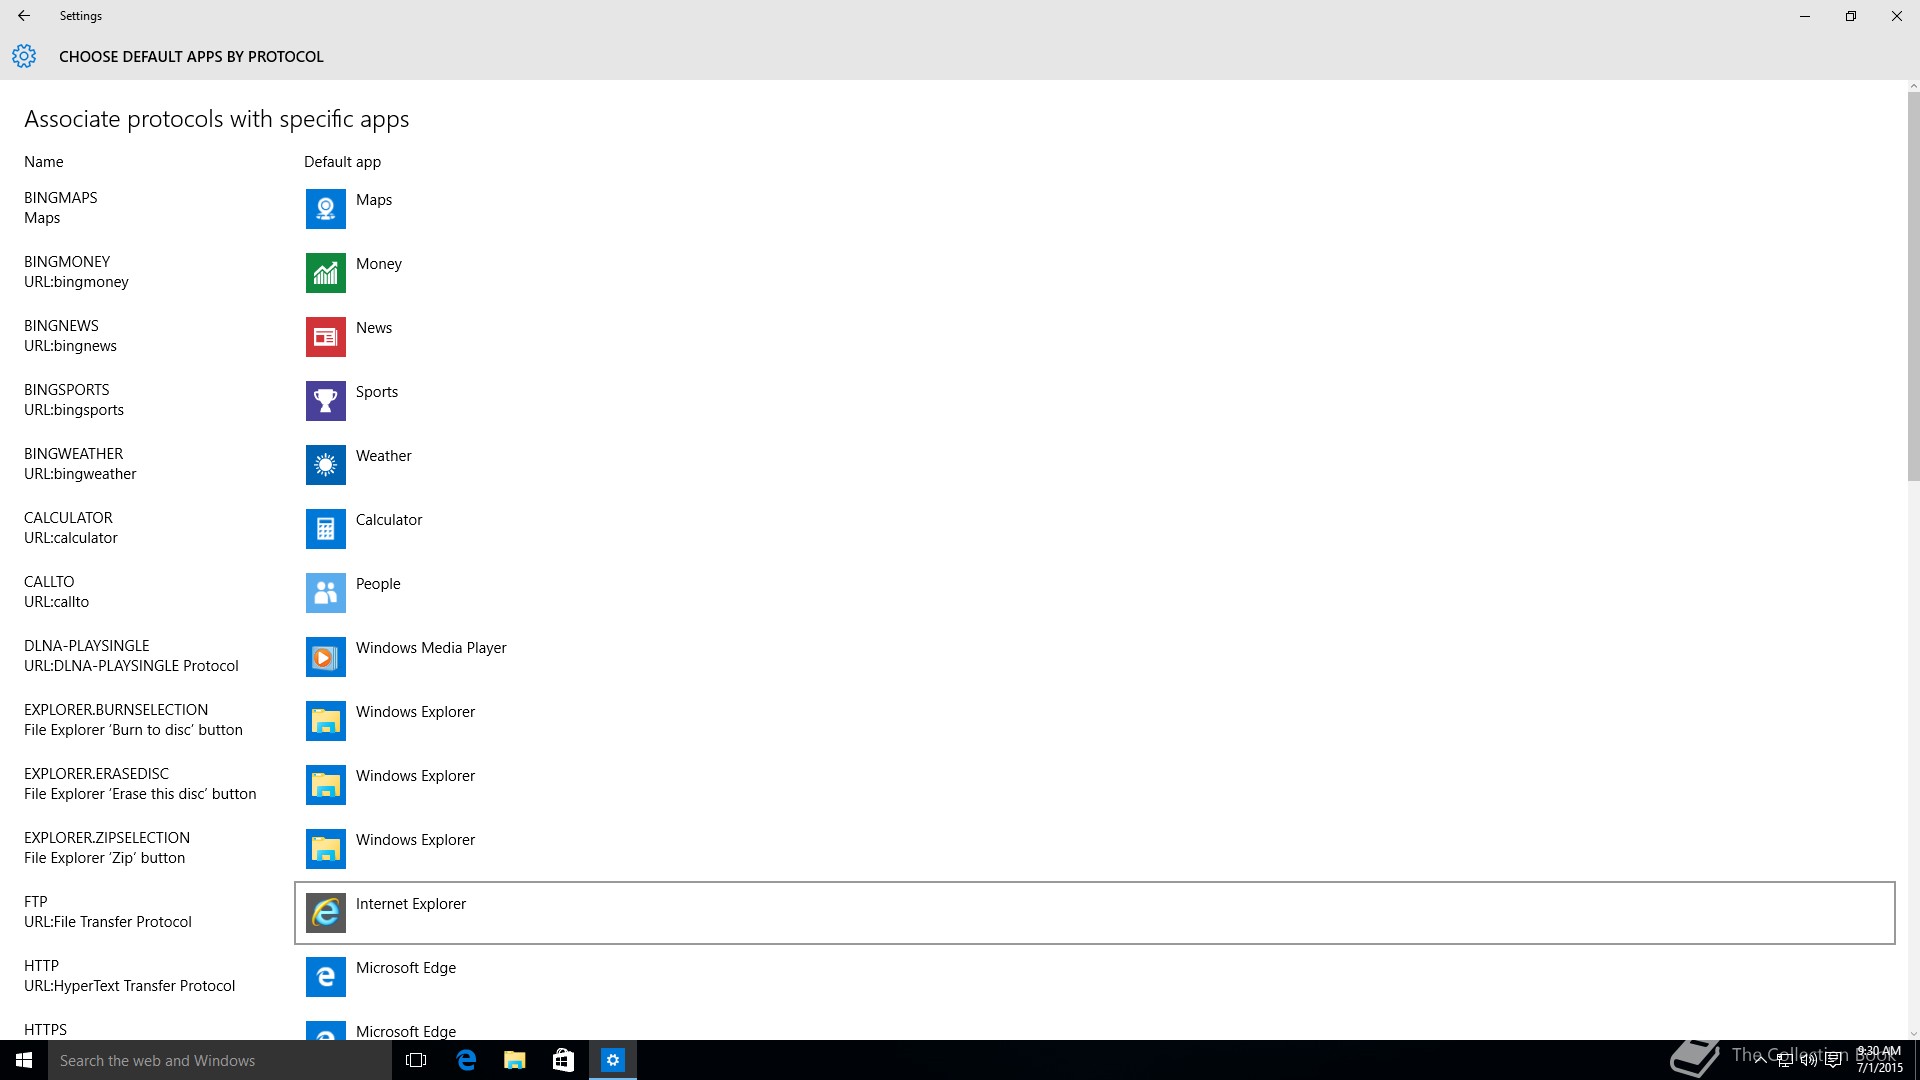Image resolution: width=1920 pixels, height=1080 pixels.
Task: Click the People icon for CALLTO
Action: (x=325, y=593)
